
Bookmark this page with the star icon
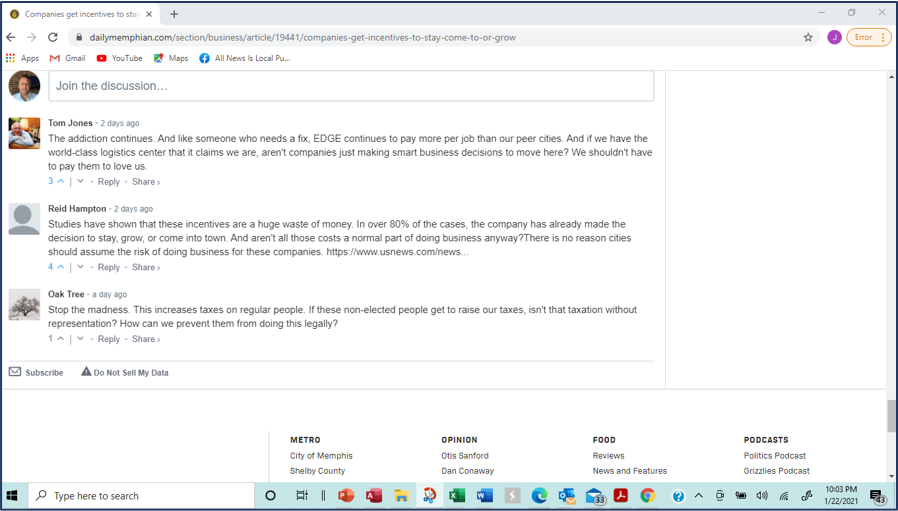808,37
